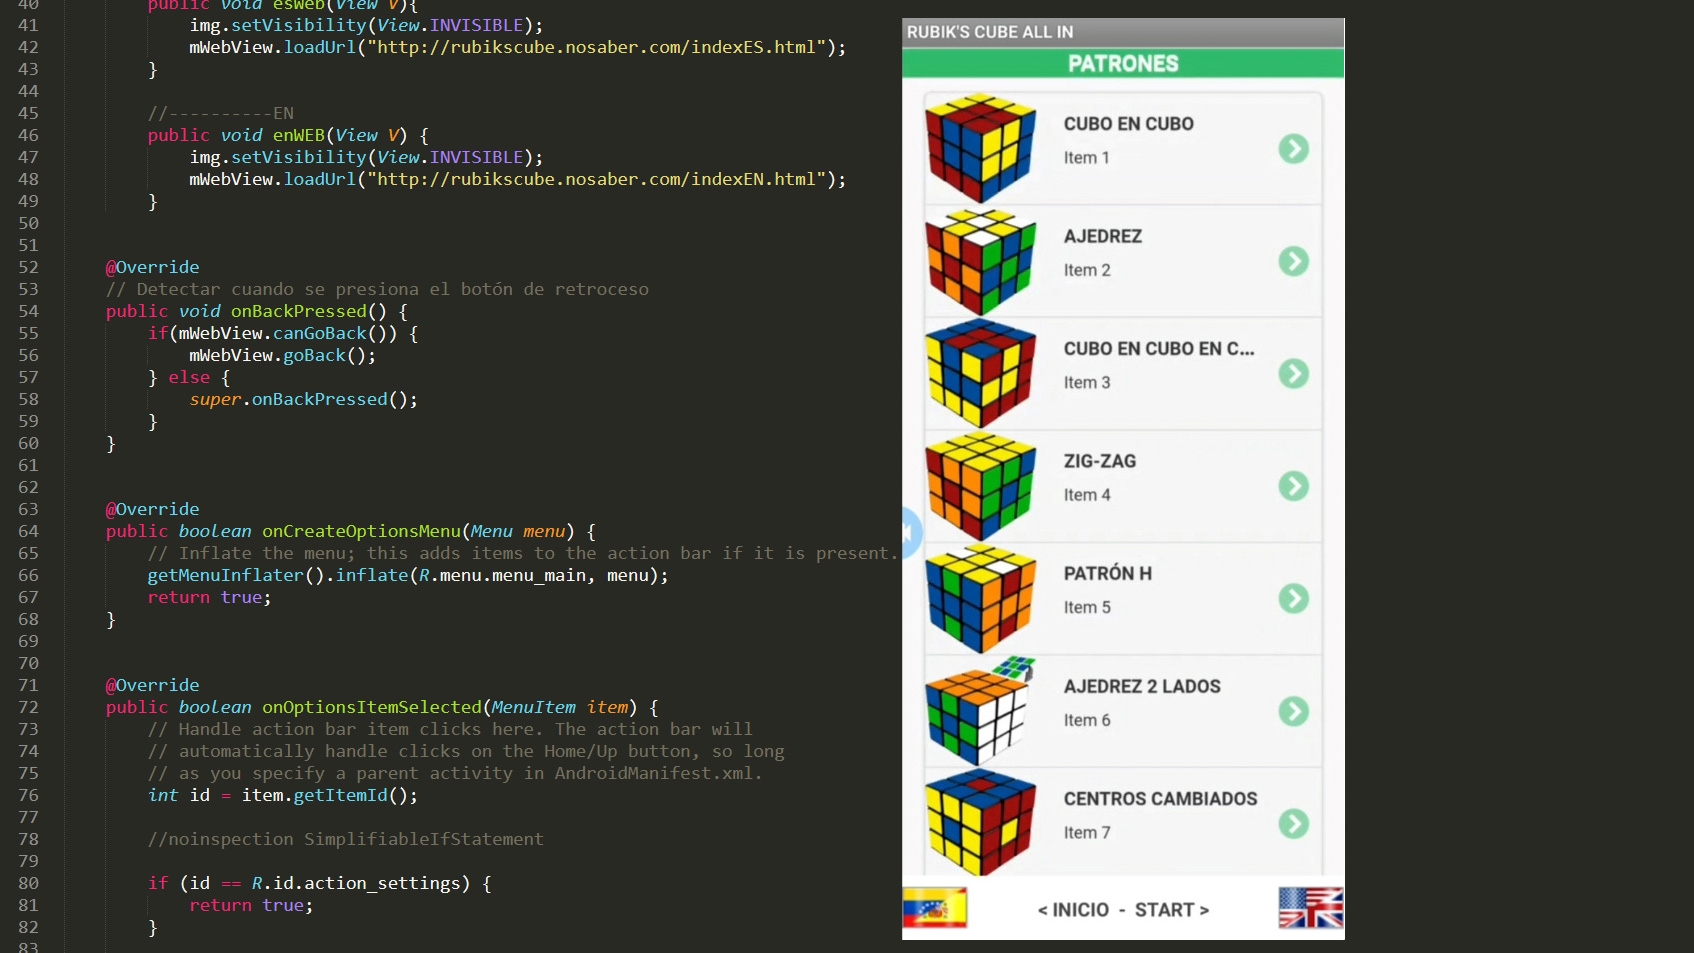Click @Override annotation on line 52
The image size is (1694, 953).
tap(152, 267)
